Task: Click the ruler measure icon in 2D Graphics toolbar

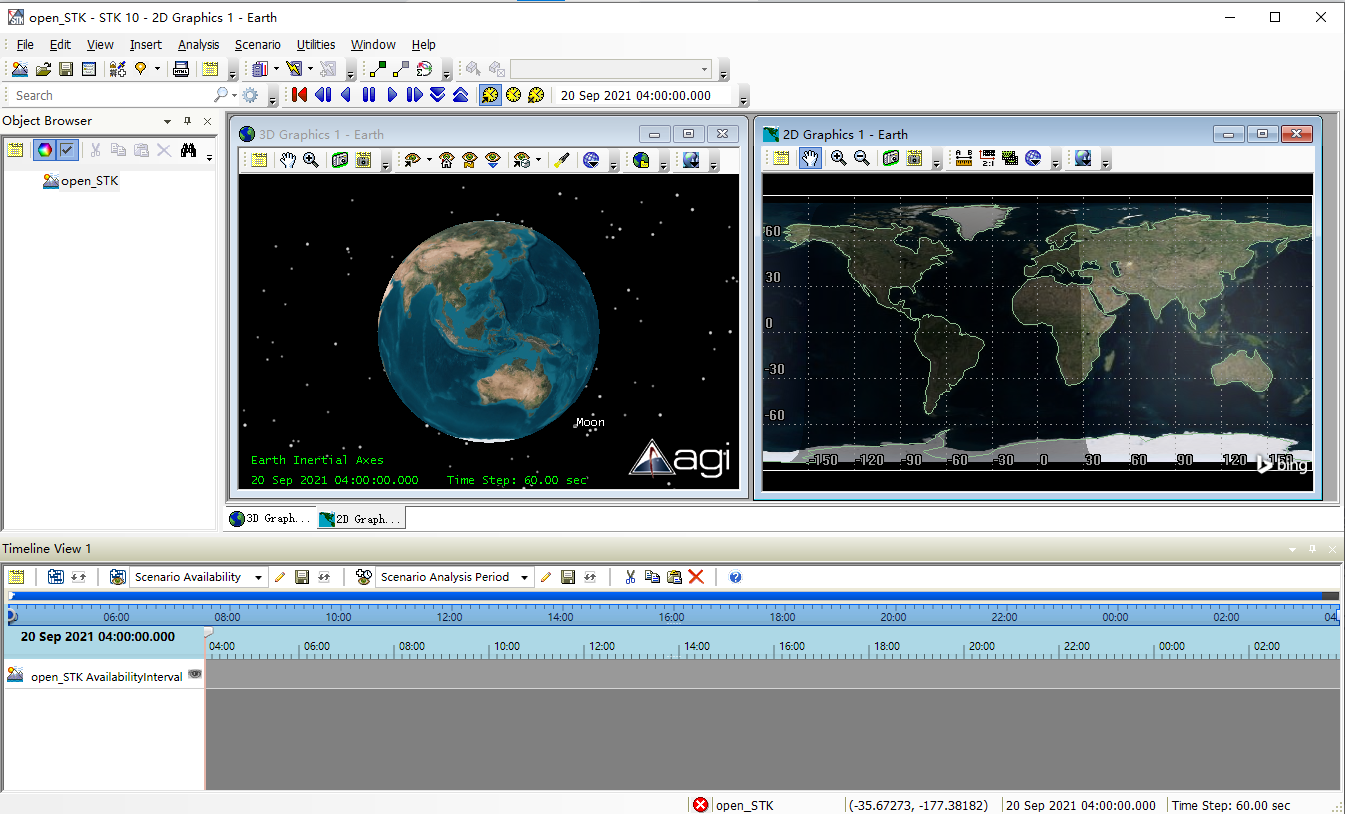Action: pyautogui.click(x=964, y=158)
